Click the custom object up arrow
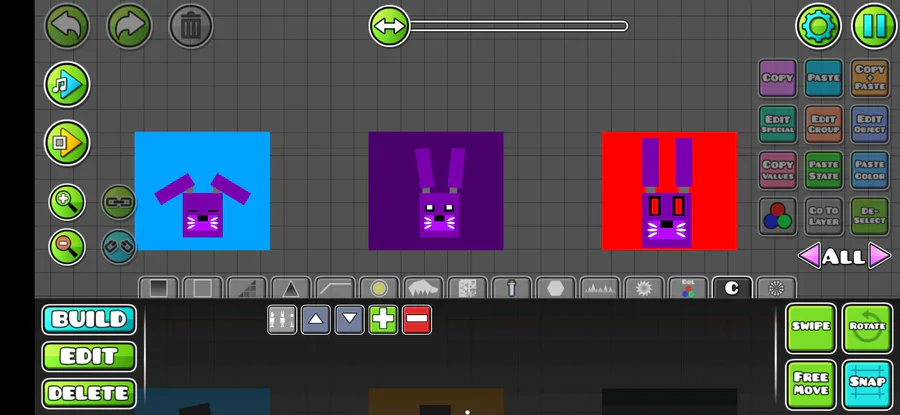The height and width of the screenshot is (415, 900). tap(316, 320)
